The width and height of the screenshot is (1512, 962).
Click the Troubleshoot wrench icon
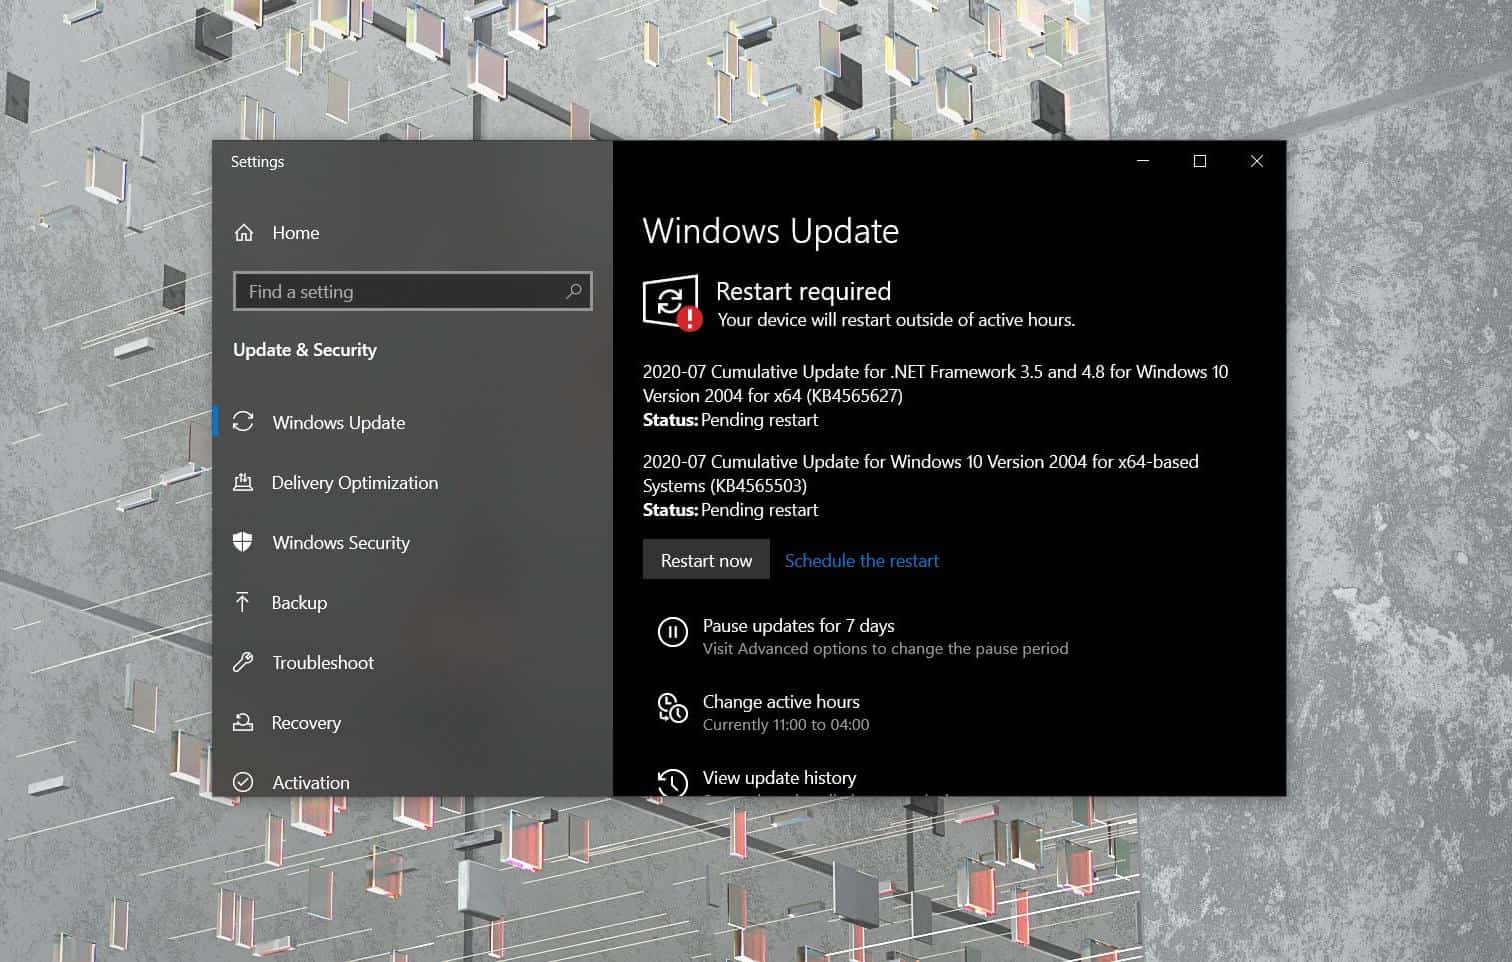(243, 662)
